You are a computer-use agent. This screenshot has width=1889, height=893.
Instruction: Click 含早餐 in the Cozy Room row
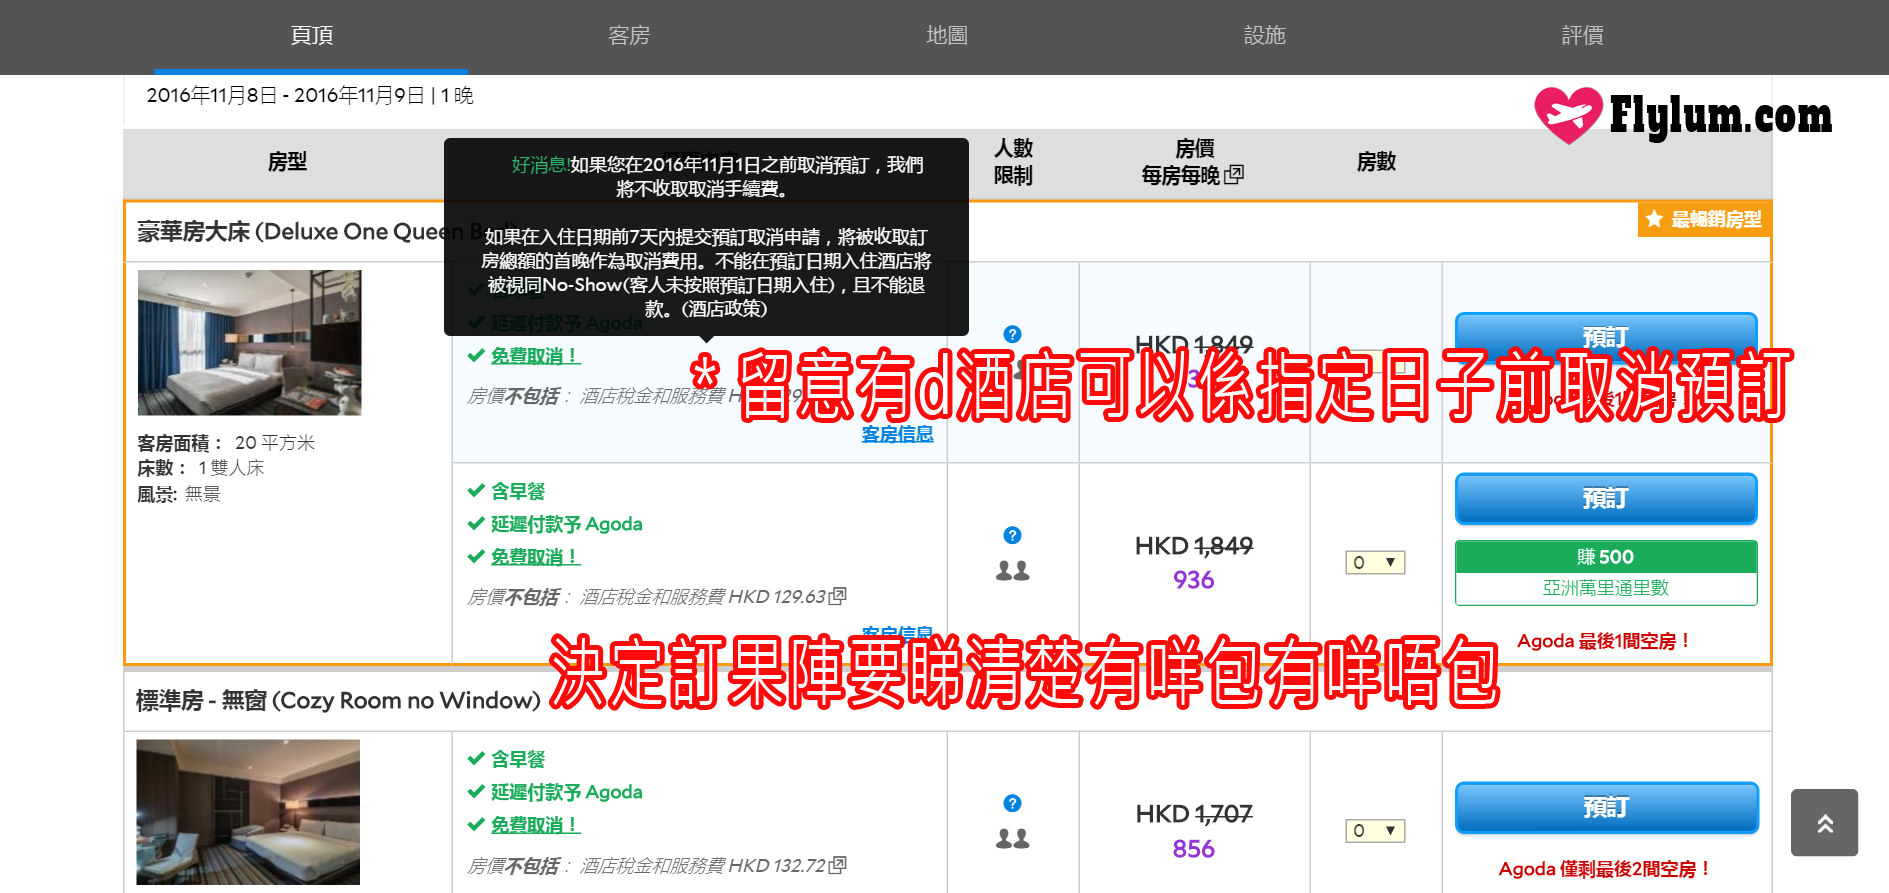point(518,759)
